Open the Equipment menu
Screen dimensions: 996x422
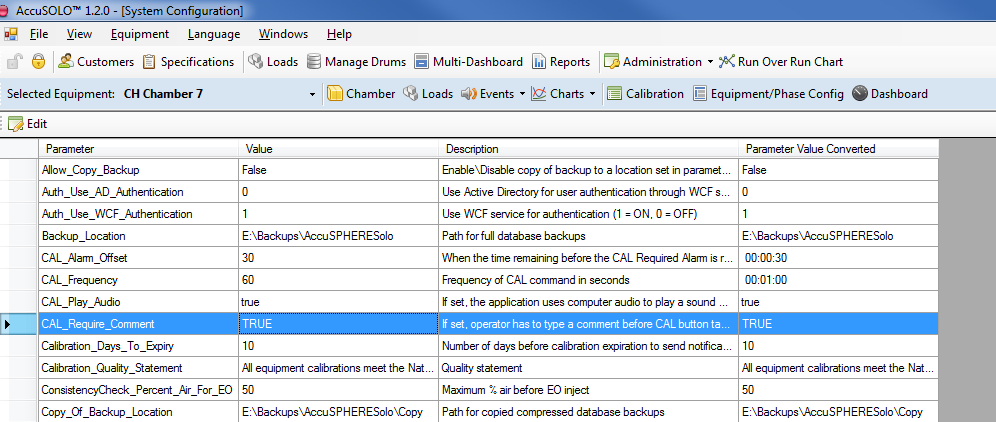pos(139,34)
